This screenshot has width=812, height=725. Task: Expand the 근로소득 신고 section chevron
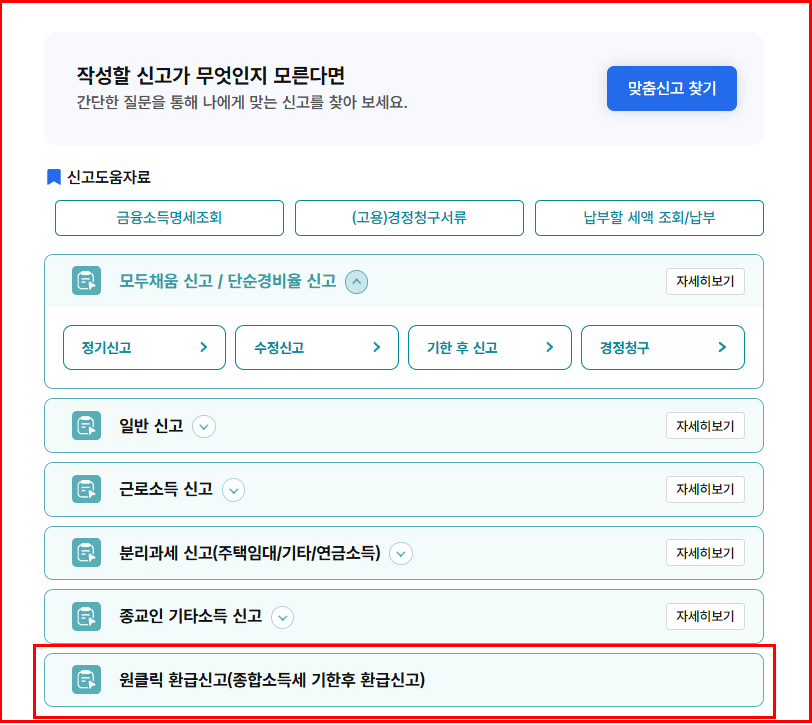[x=234, y=490]
